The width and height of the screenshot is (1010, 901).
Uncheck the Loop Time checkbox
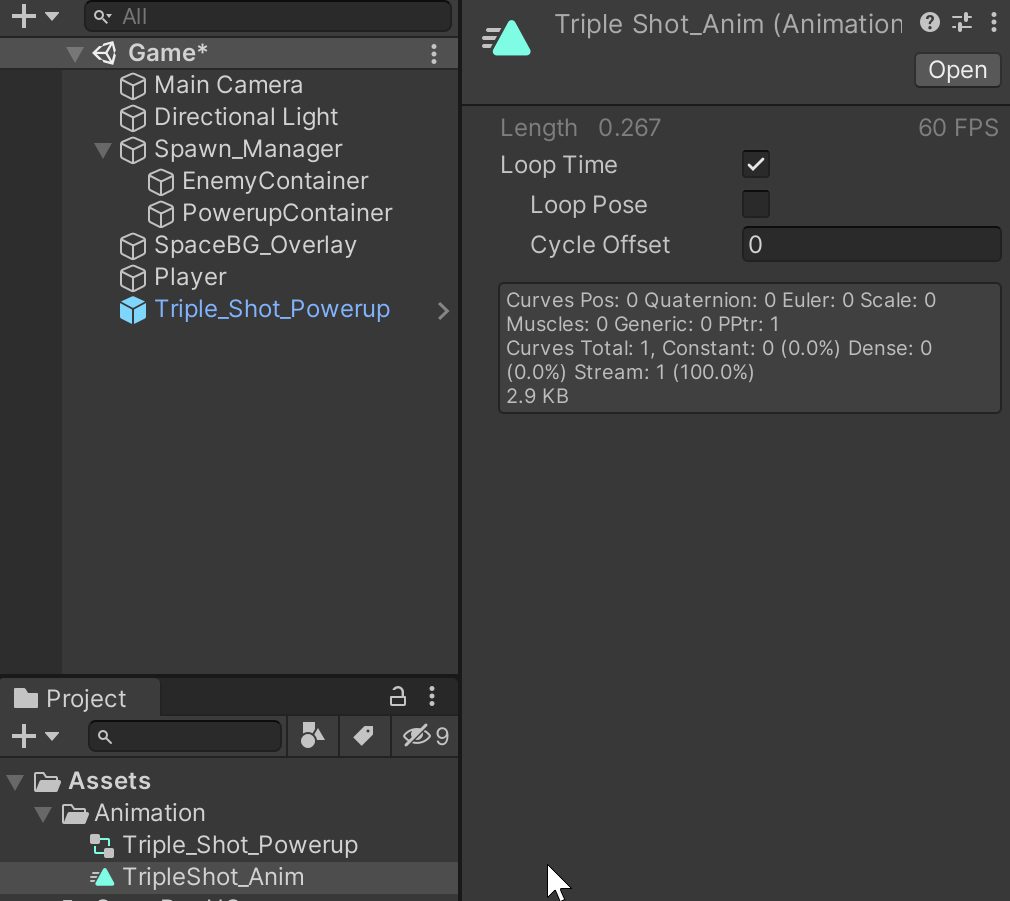click(756, 164)
